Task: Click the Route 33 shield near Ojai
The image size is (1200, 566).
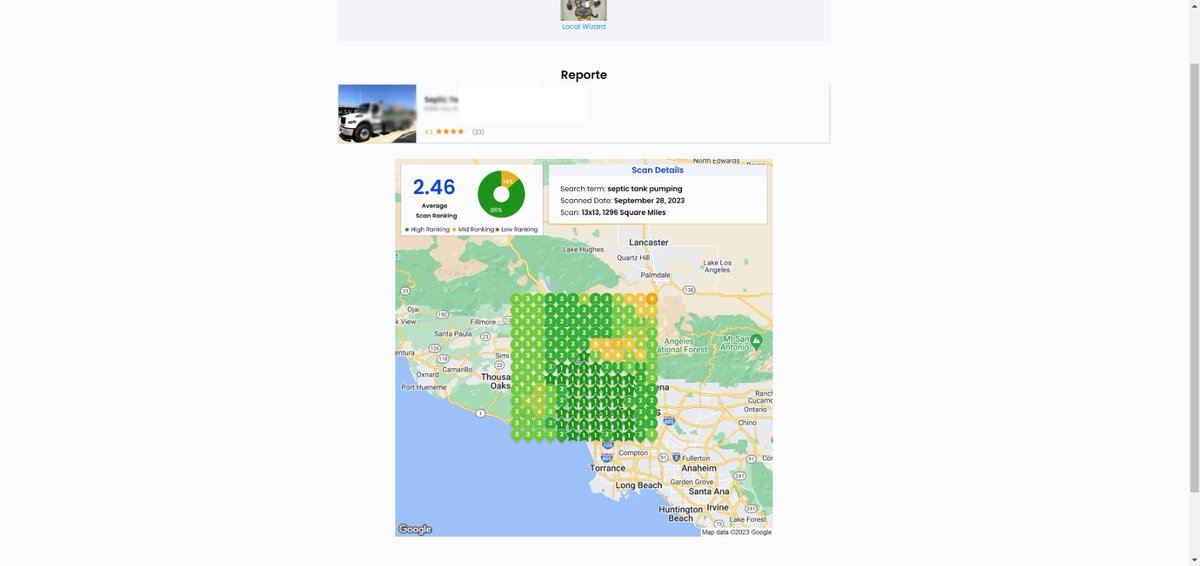Action: pyautogui.click(x=403, y=290)
